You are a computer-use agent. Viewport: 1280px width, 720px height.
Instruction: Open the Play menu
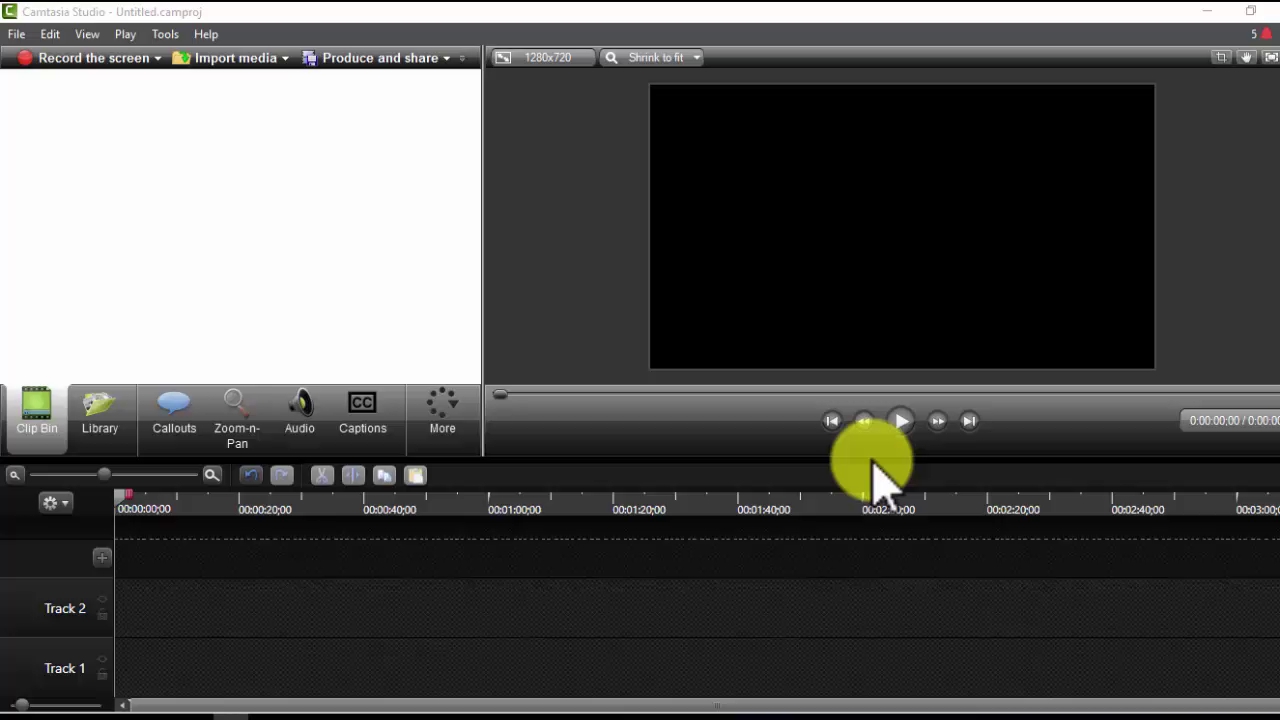pyautogui.click(x=125, y=34)
